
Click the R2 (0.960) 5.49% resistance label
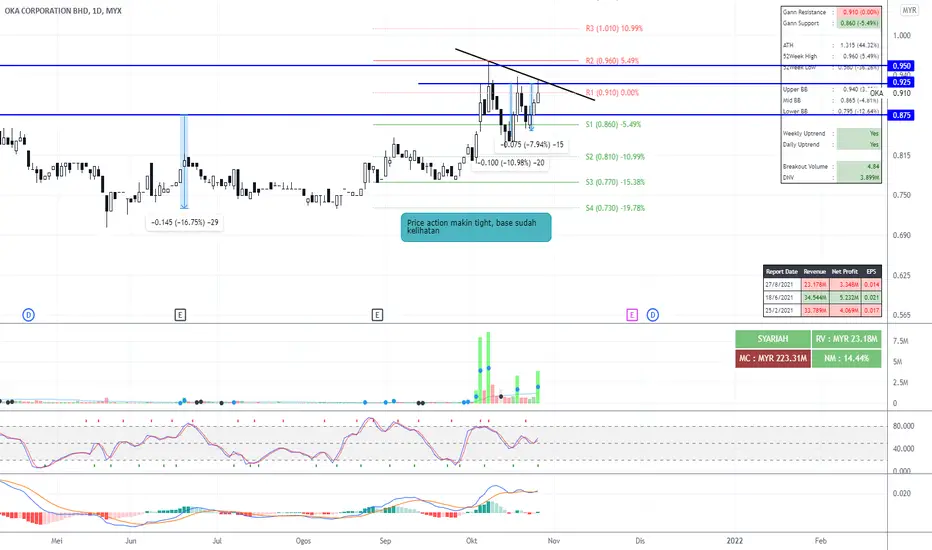(612, 61)
